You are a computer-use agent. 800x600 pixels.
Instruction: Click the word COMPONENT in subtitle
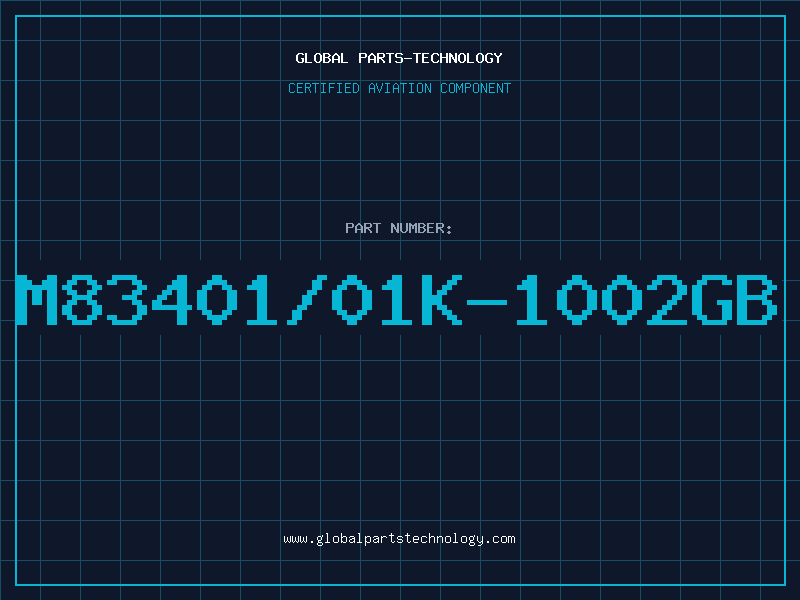[x=476, y=88]
